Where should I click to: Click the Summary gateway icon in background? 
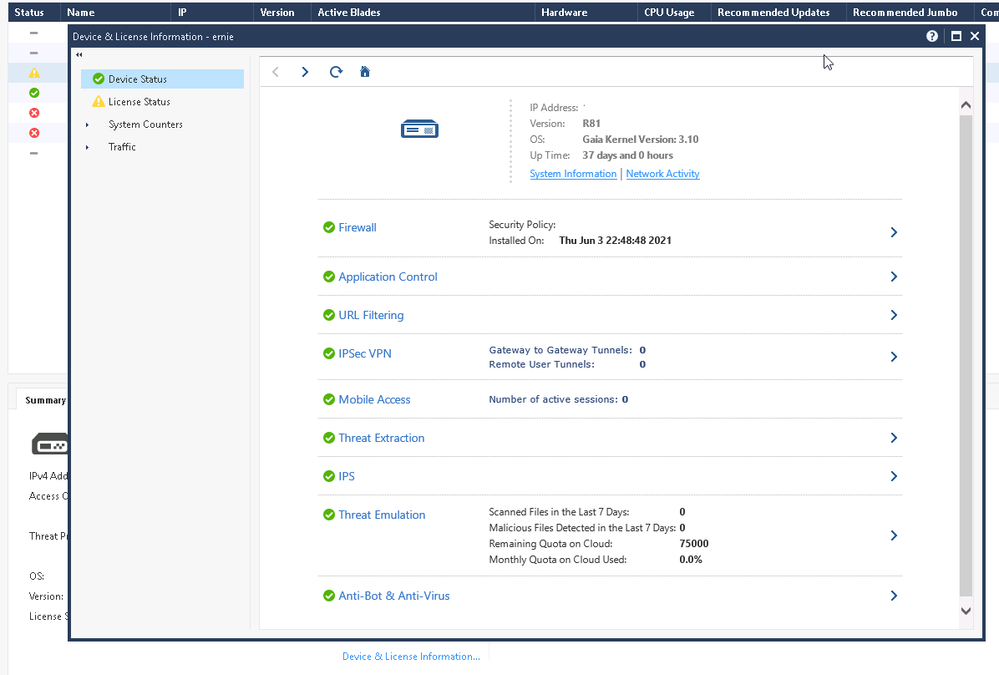[50, 444]
